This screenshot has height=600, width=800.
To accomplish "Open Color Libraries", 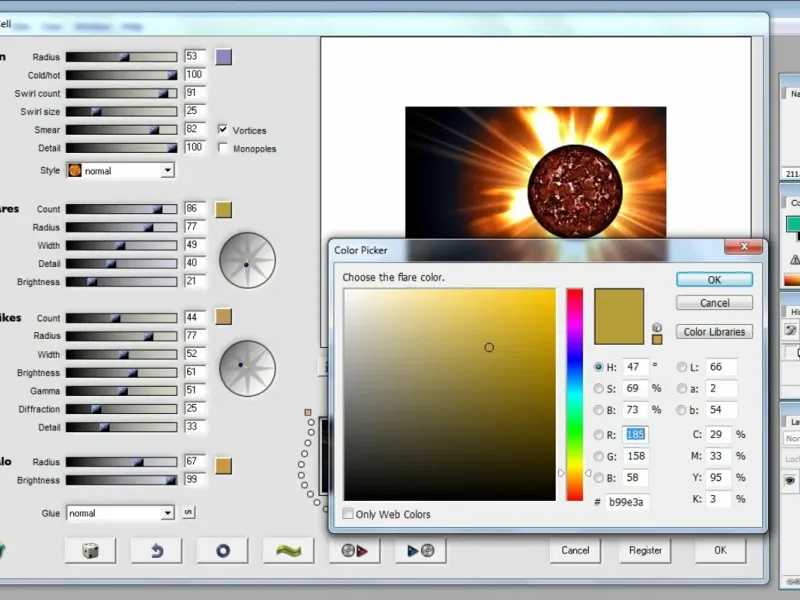I will click(x=714, y=332).
